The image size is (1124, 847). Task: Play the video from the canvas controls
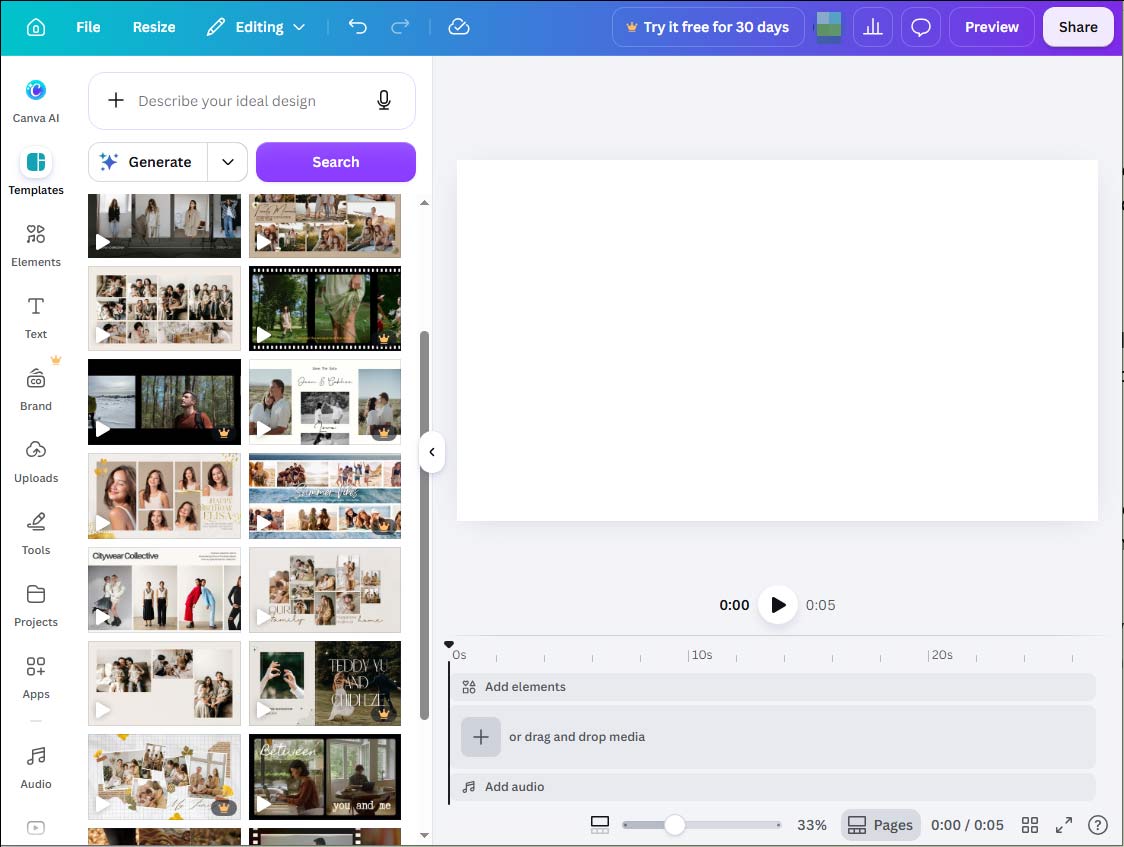[778, 605]
